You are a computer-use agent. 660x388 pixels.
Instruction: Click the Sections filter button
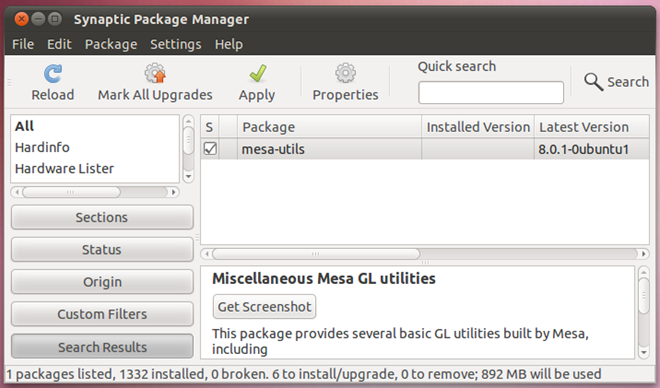click(102, 217)
